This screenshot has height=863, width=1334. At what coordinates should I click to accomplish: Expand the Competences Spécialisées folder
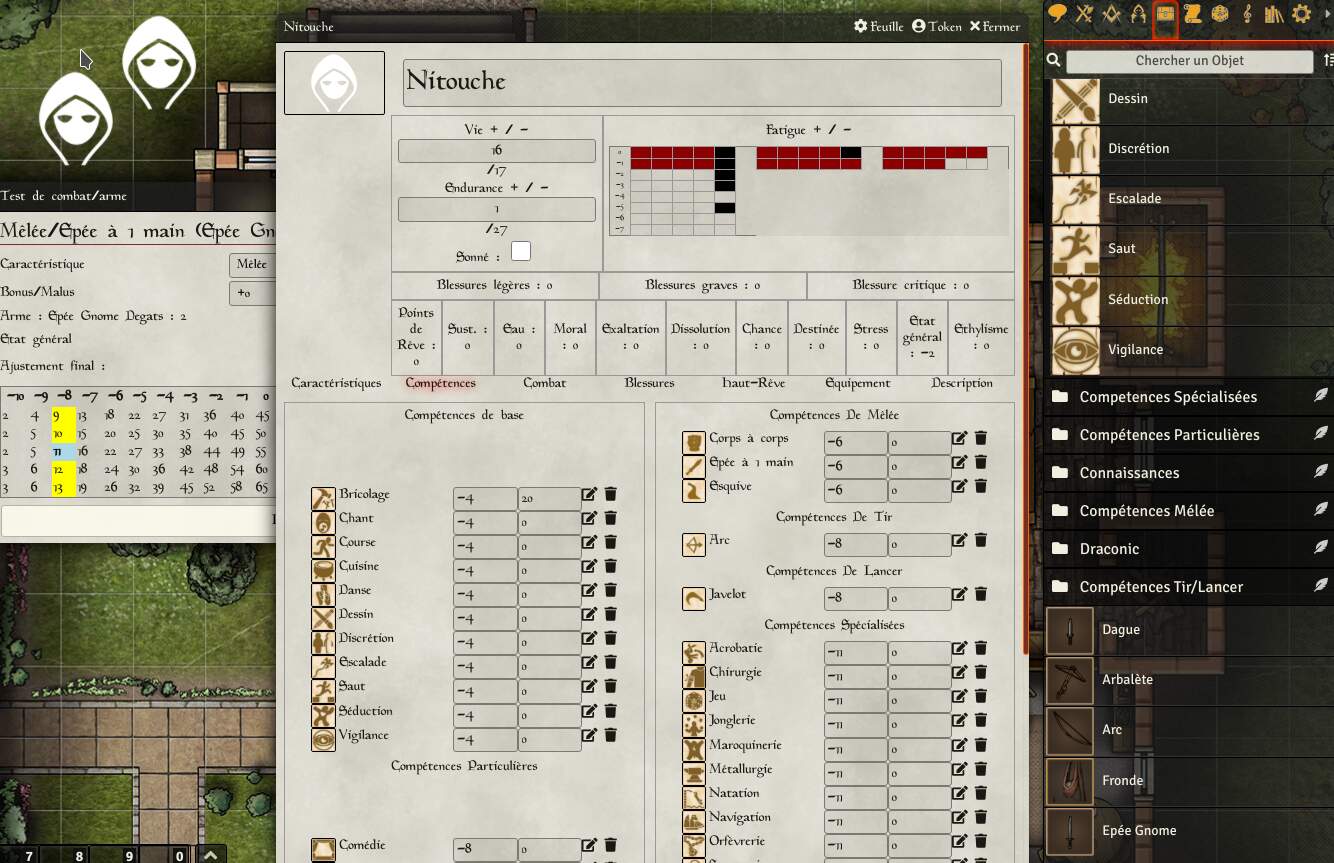pos(1189,397)
